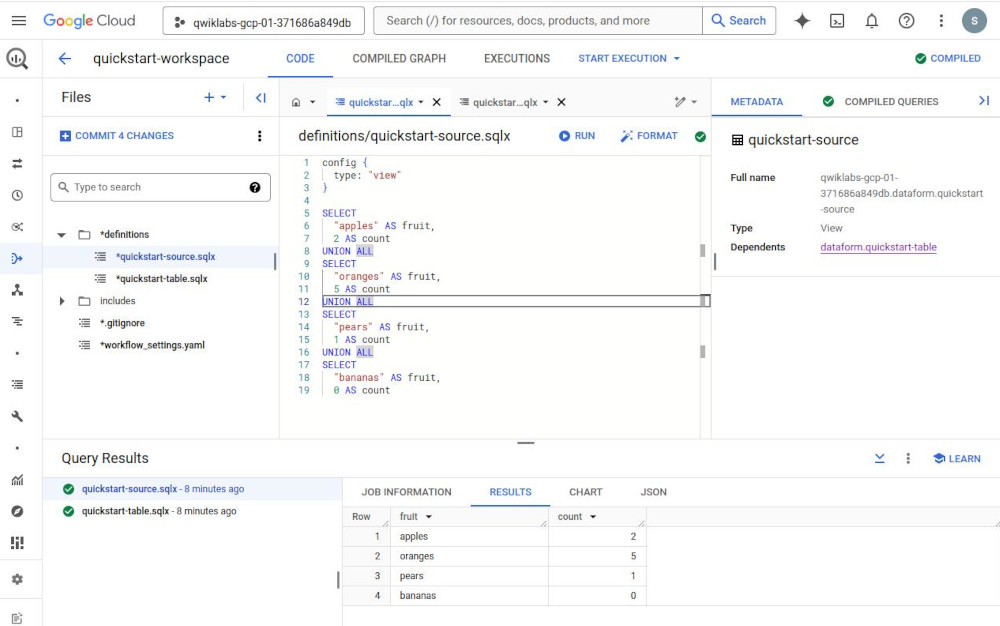This screenshot has width=1000, height=626.
Task: Select quickstart-table.sqlx query result entry
Action: pyautogui.click(x=159, y=511)
